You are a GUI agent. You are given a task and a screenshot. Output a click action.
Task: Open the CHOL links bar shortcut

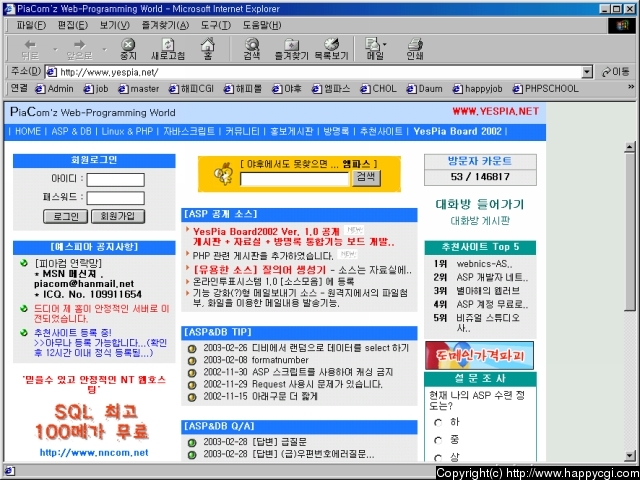[x=378, y=89]
